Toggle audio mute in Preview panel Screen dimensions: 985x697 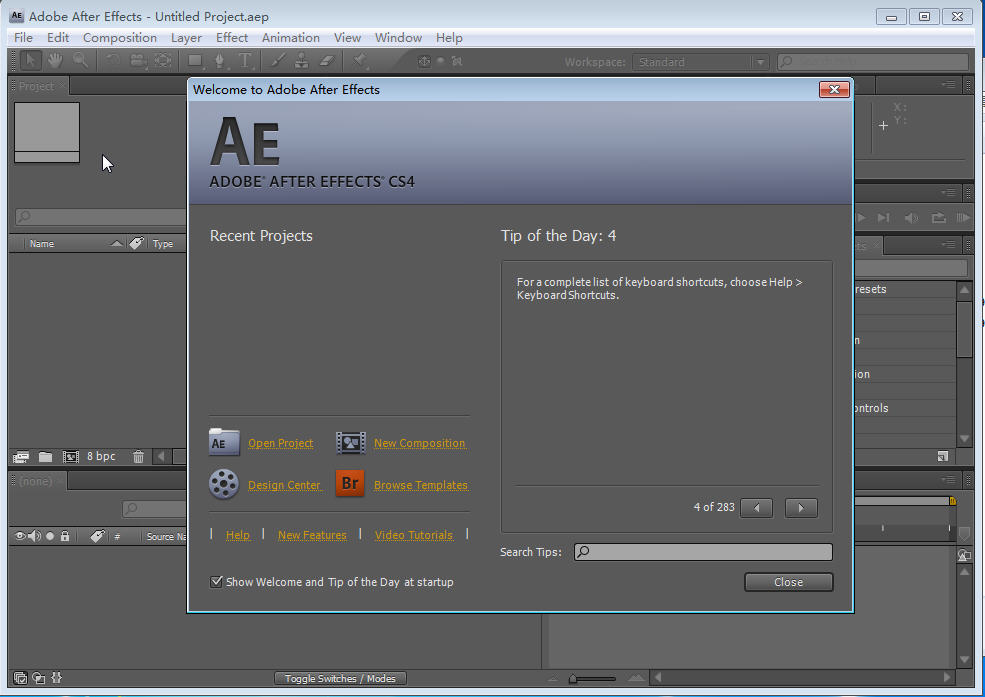(x=911, y=217)
